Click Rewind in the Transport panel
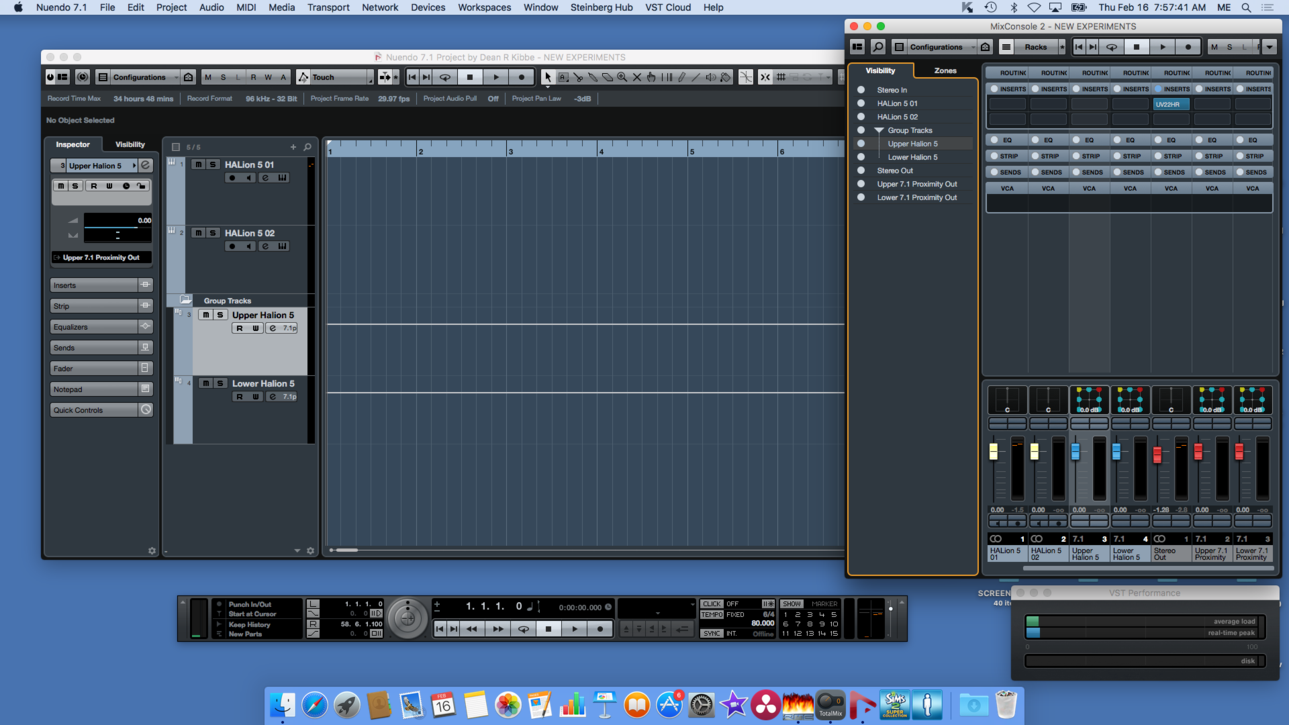This screenshot has width=1289, height=725. (x=472, y=629)
